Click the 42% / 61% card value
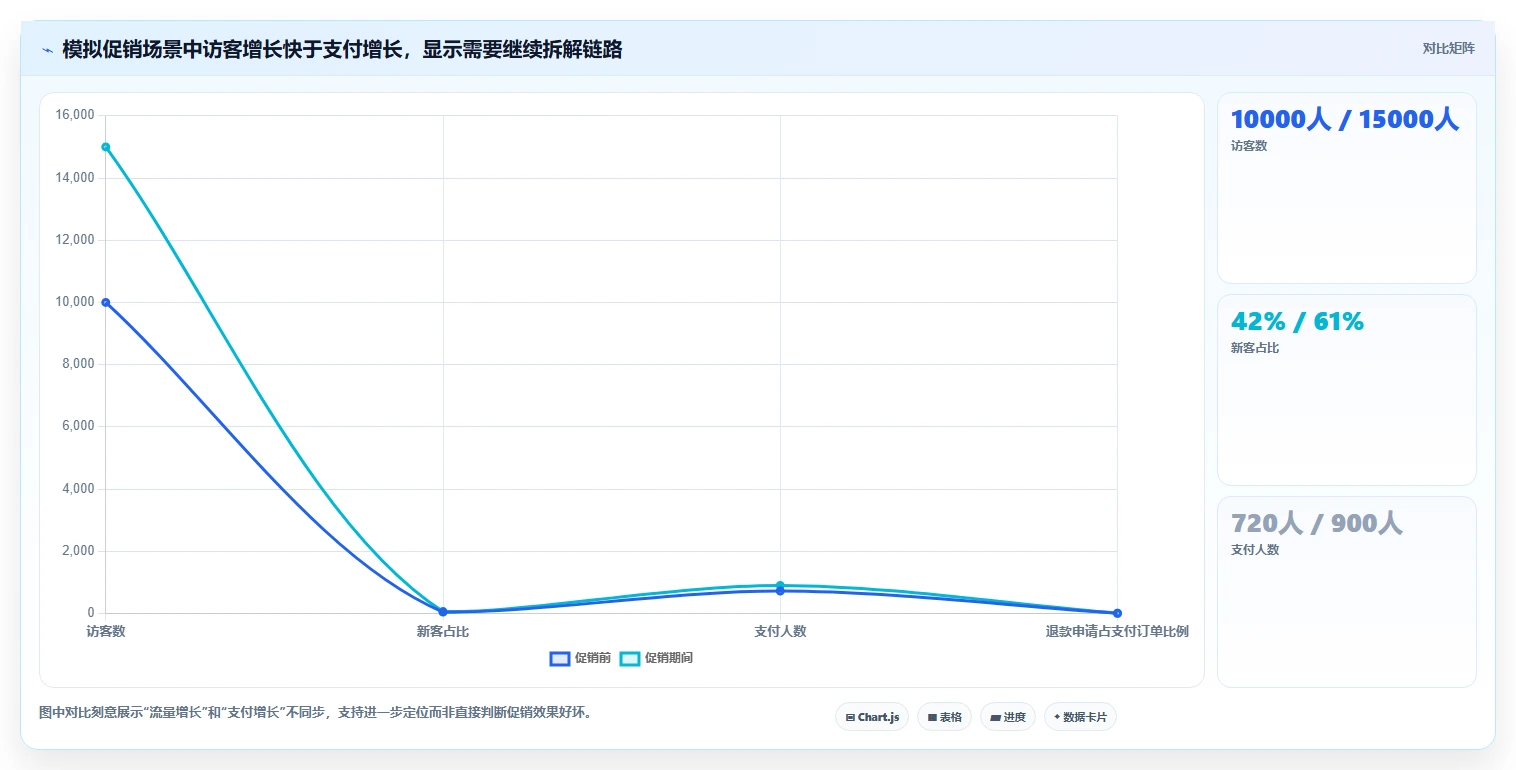Screen dimensions: 1516x770 [1297, 322]
